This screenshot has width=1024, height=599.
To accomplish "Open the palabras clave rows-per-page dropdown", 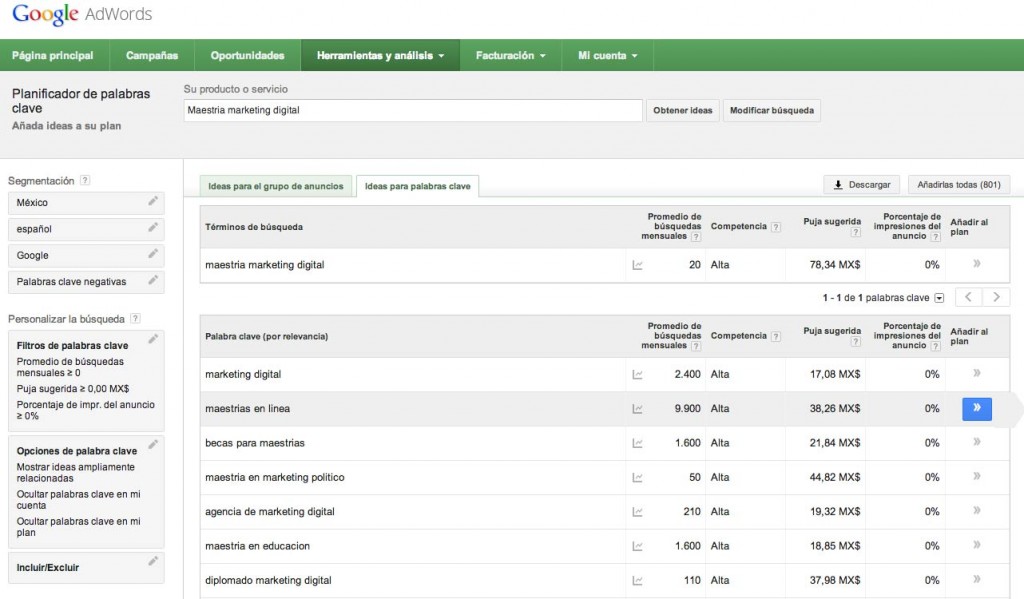I will coord(939,298).
